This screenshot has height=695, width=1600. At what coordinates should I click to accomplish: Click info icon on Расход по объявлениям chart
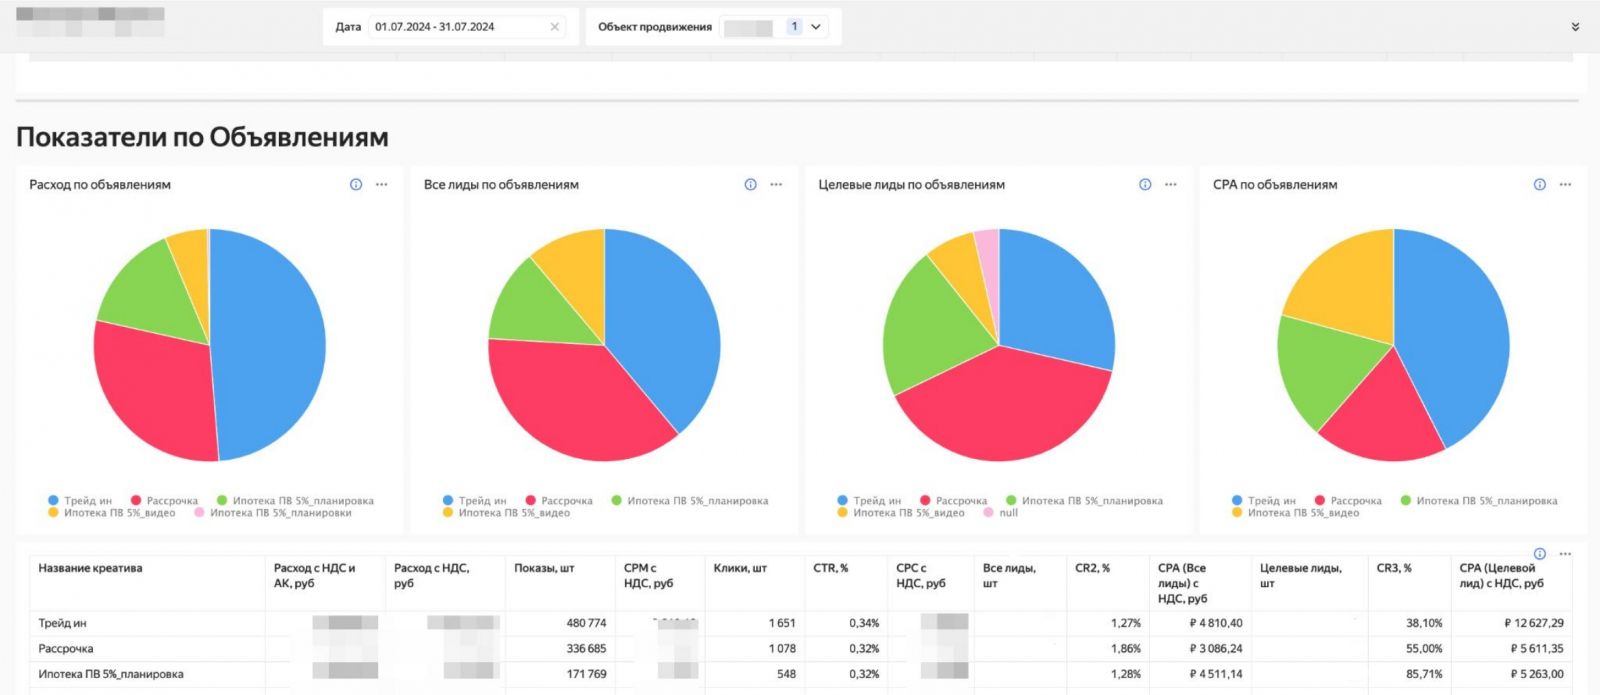pos(356,185)
